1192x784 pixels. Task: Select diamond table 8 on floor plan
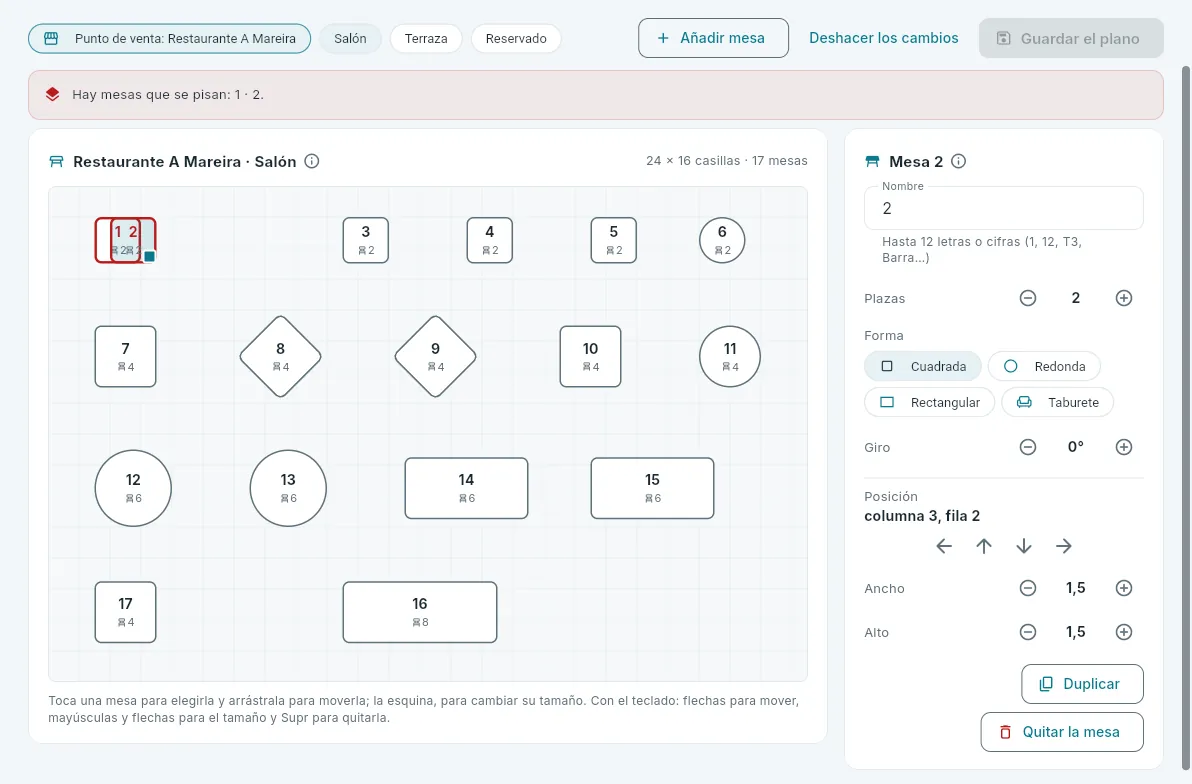281,357
